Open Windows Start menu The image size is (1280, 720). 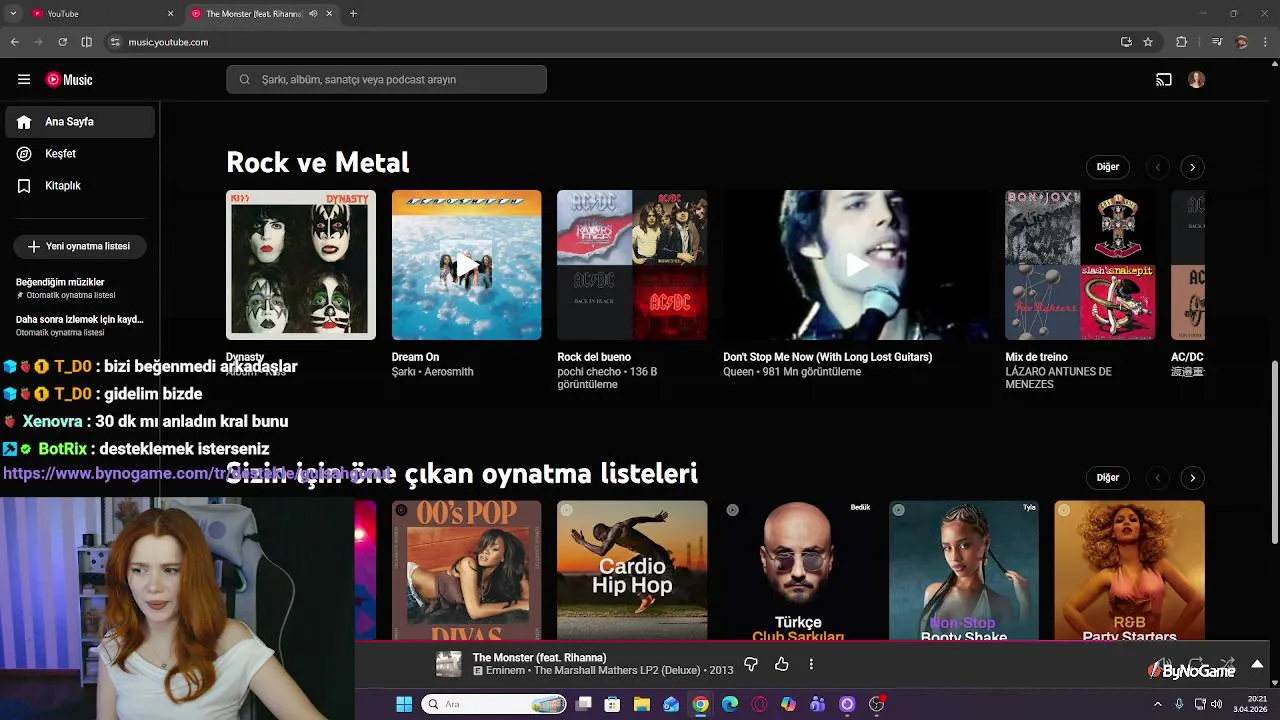(404, 704)
